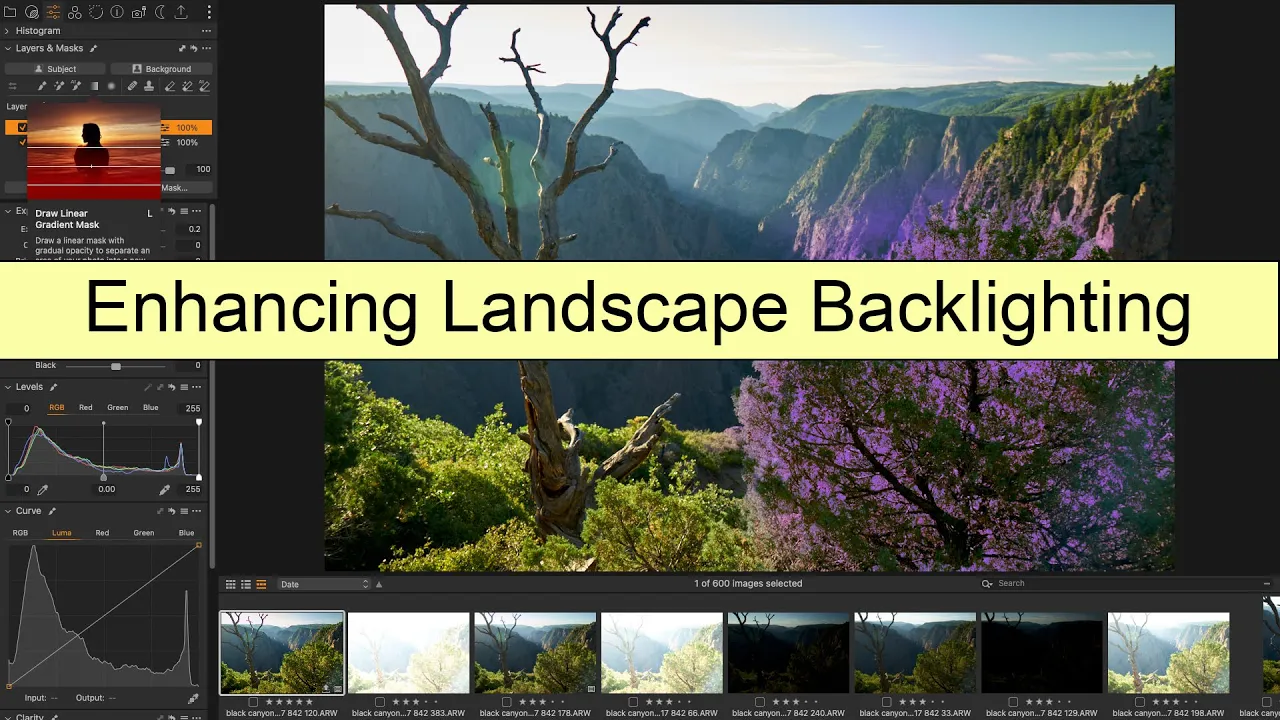The image size is (1280, 720).
Task: Open the vertical three-dot tool tabs menu
Action: coord(209,12)
